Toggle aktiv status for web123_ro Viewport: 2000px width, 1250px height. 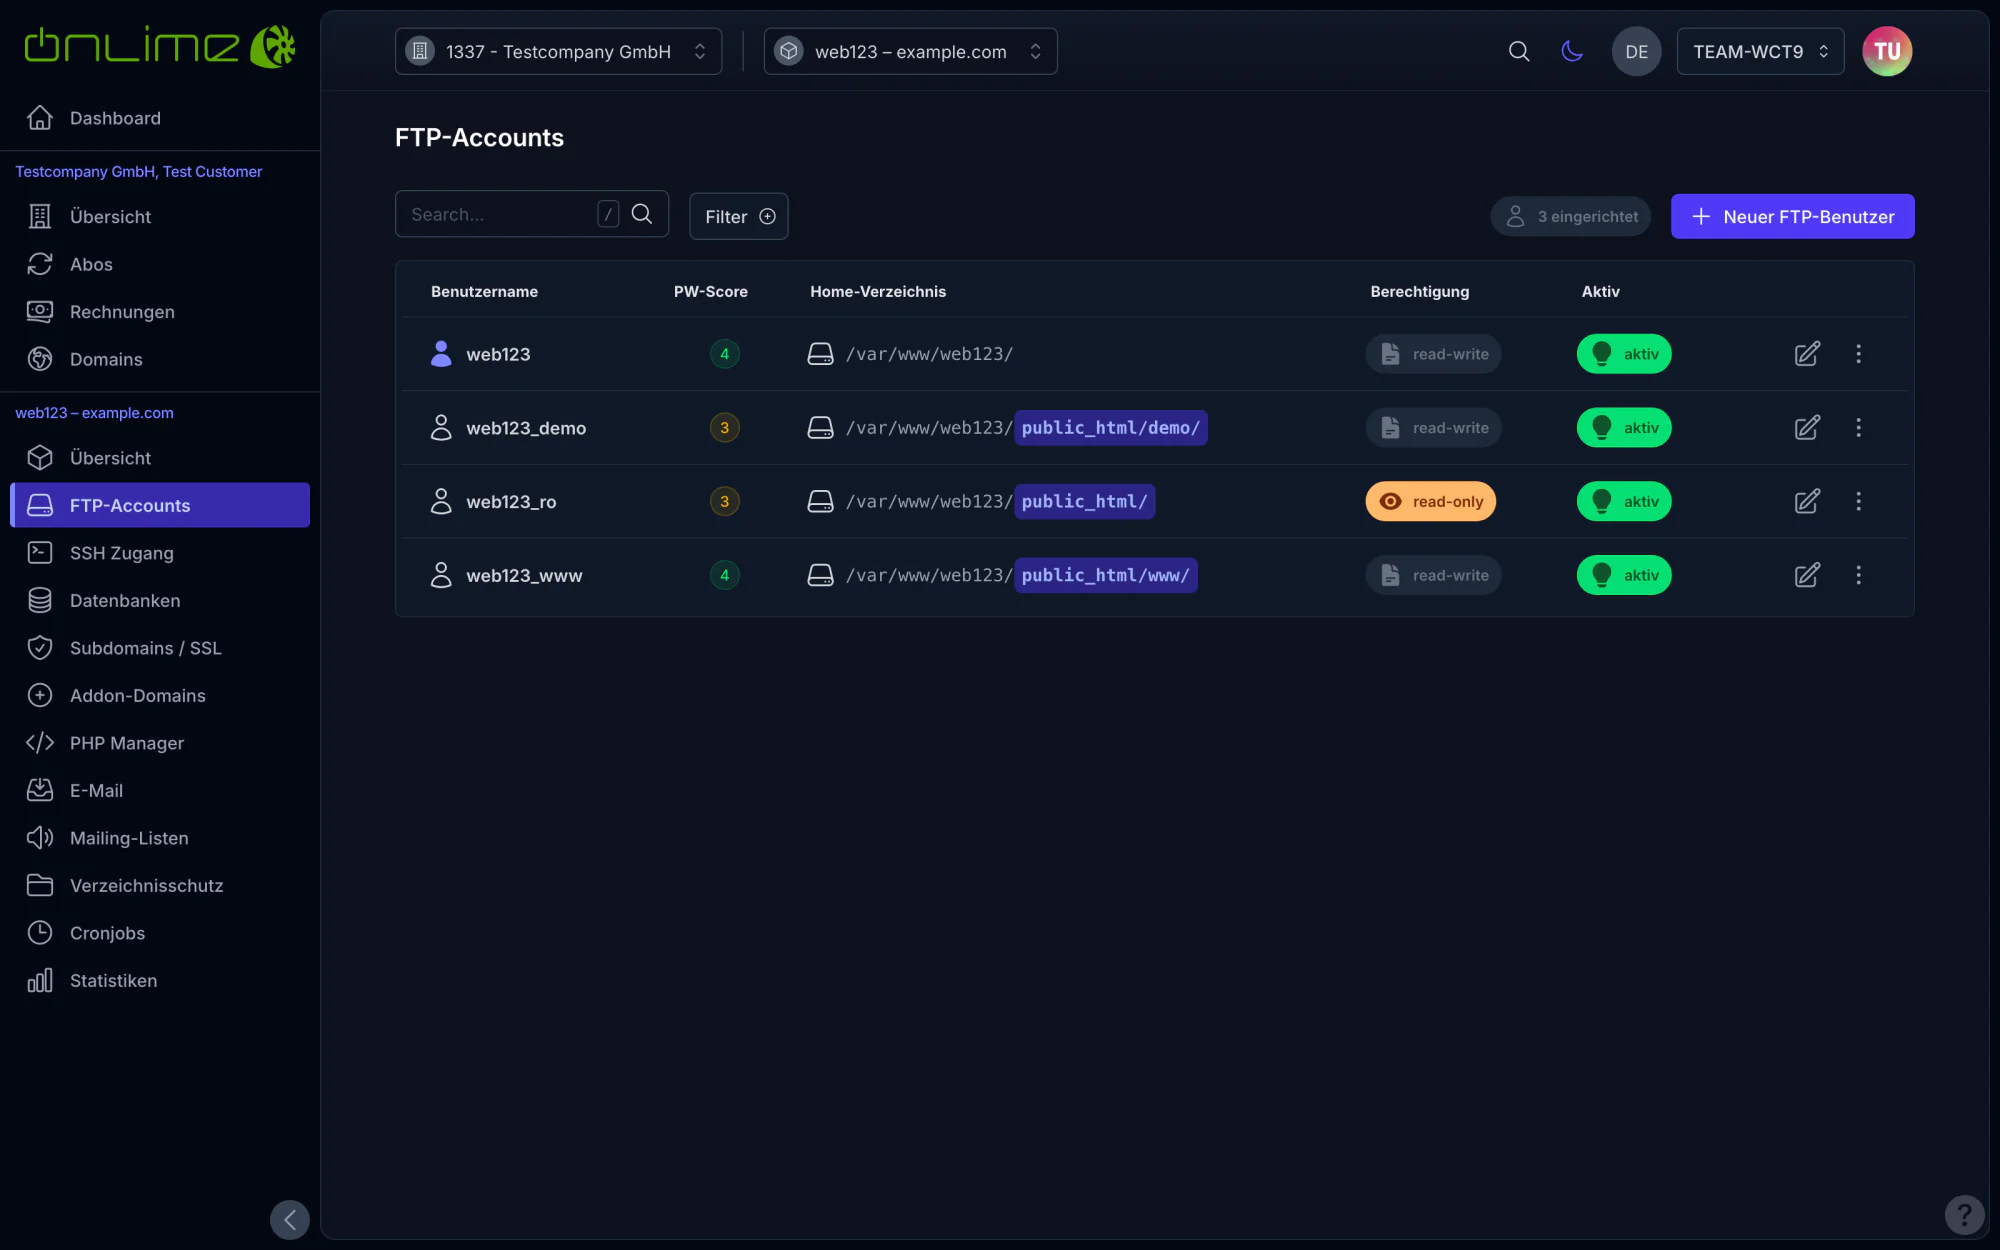pyautogui.click(x=1624, y=501)
